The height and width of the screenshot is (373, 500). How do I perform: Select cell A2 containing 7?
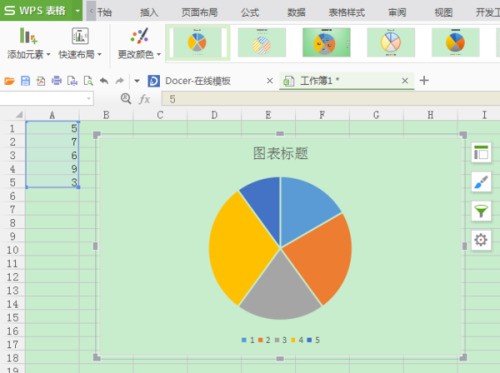pos(52,142)
